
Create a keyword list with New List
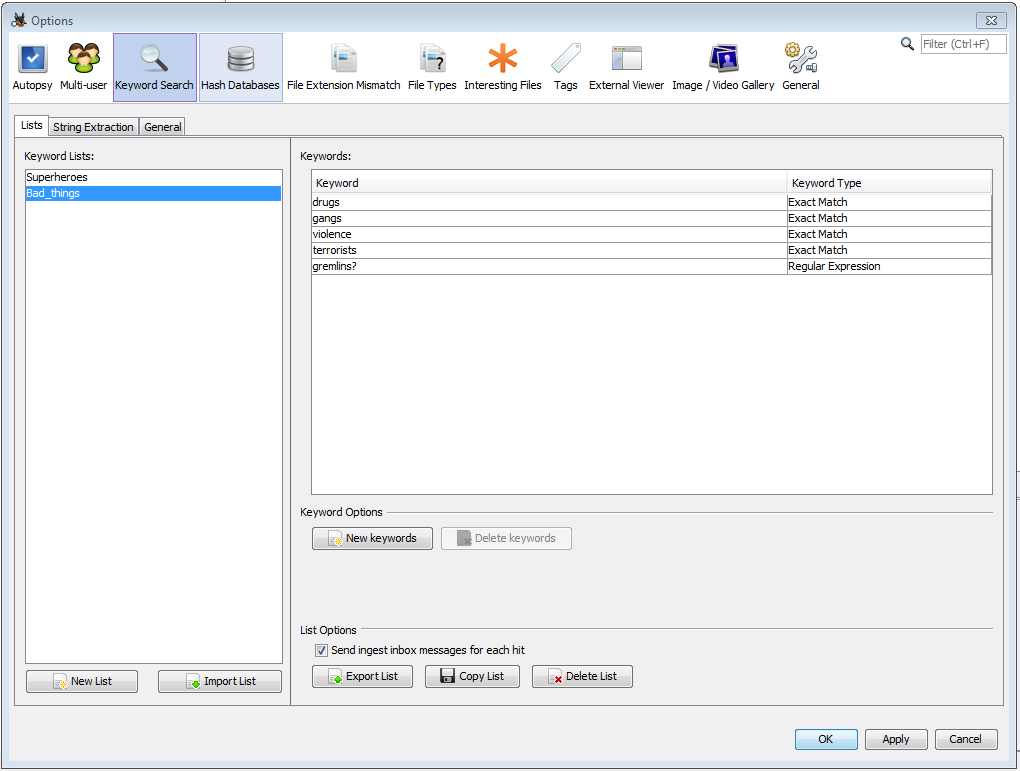pos(82,681)
